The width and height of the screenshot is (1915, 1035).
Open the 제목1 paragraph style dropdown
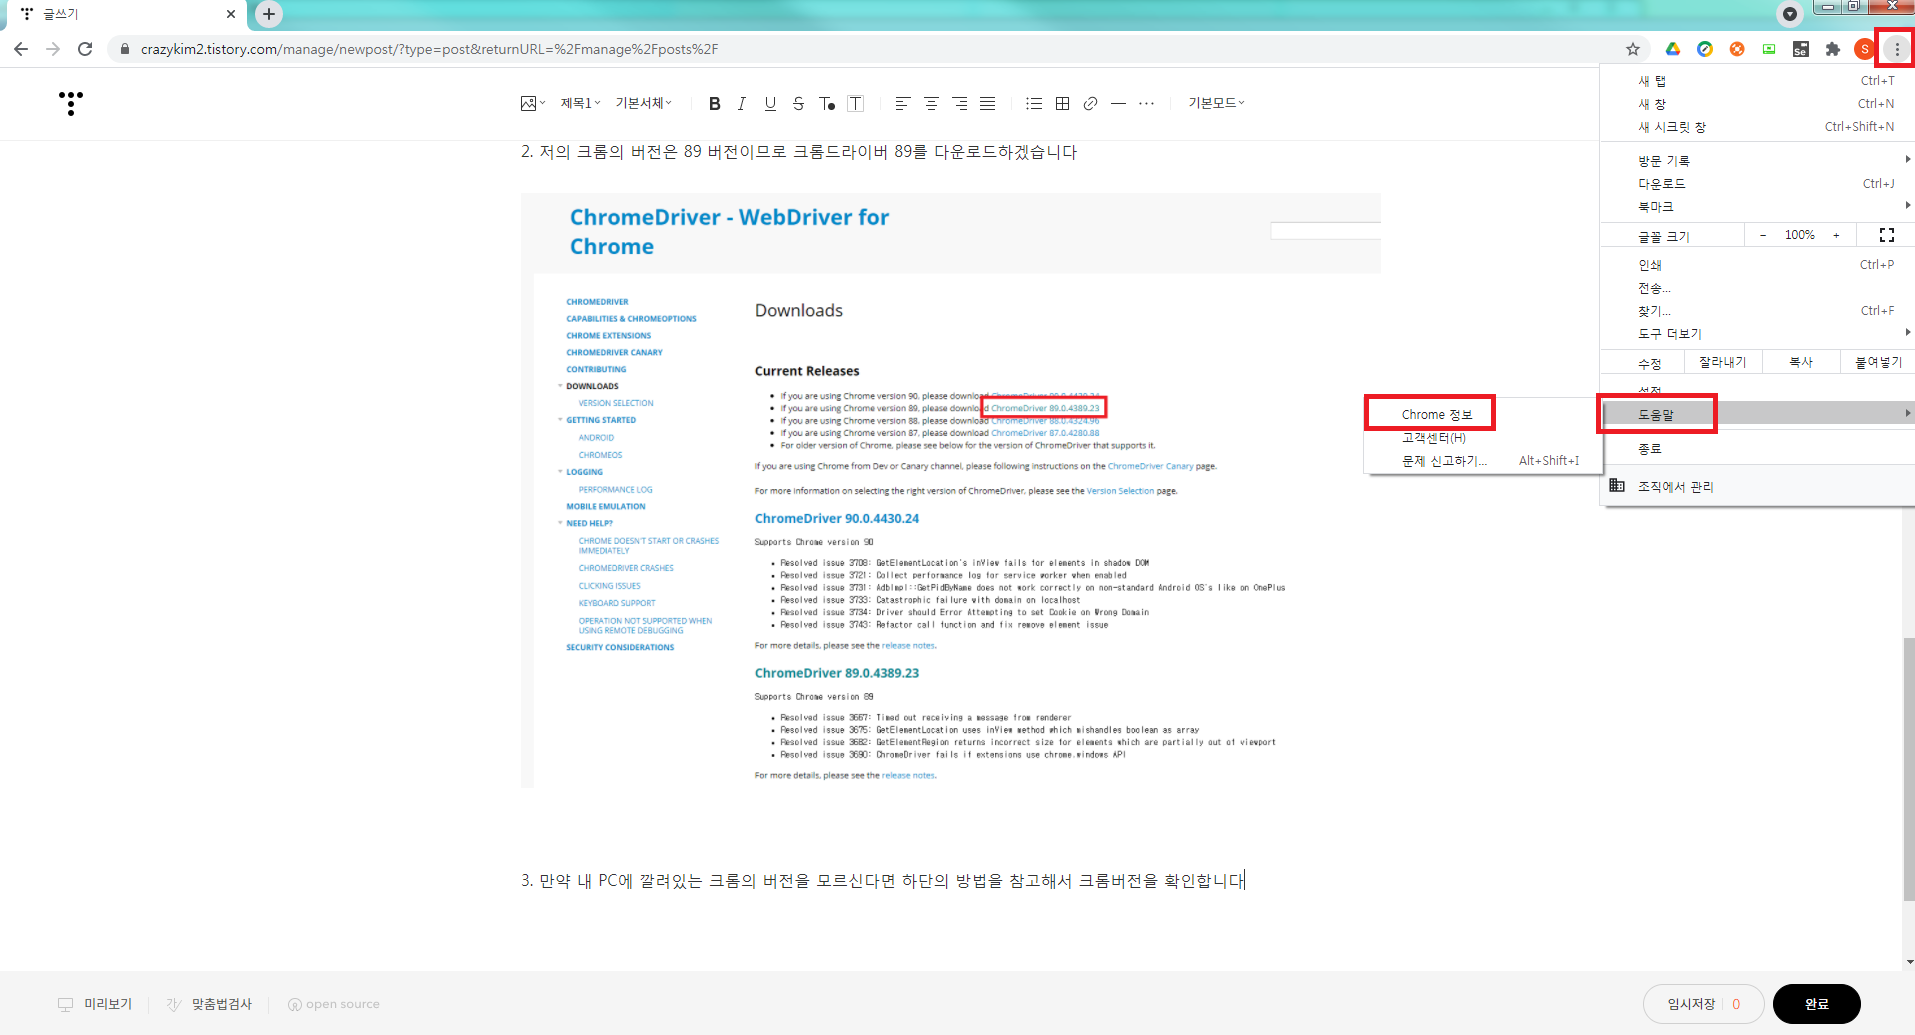(580, 103)
